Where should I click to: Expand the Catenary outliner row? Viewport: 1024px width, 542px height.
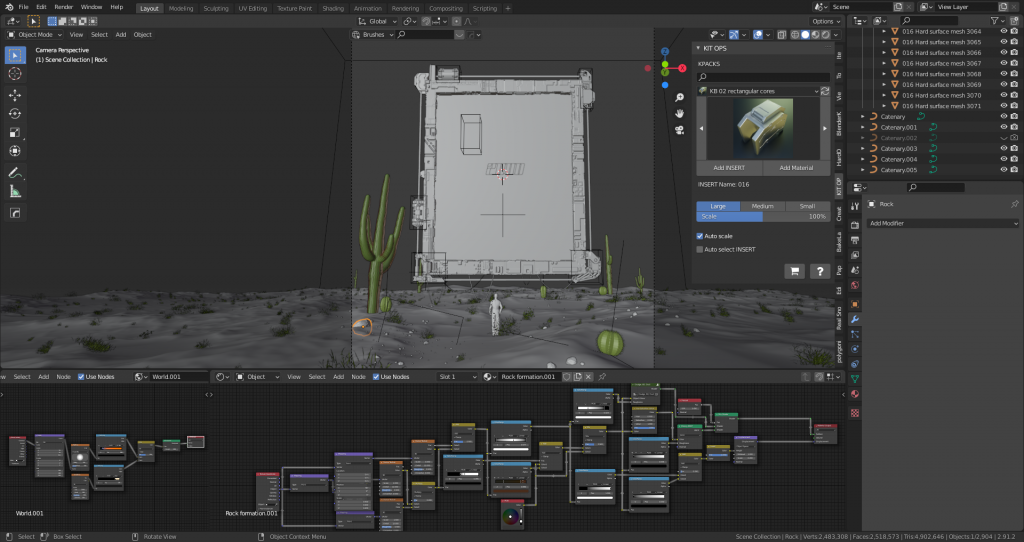863,117
